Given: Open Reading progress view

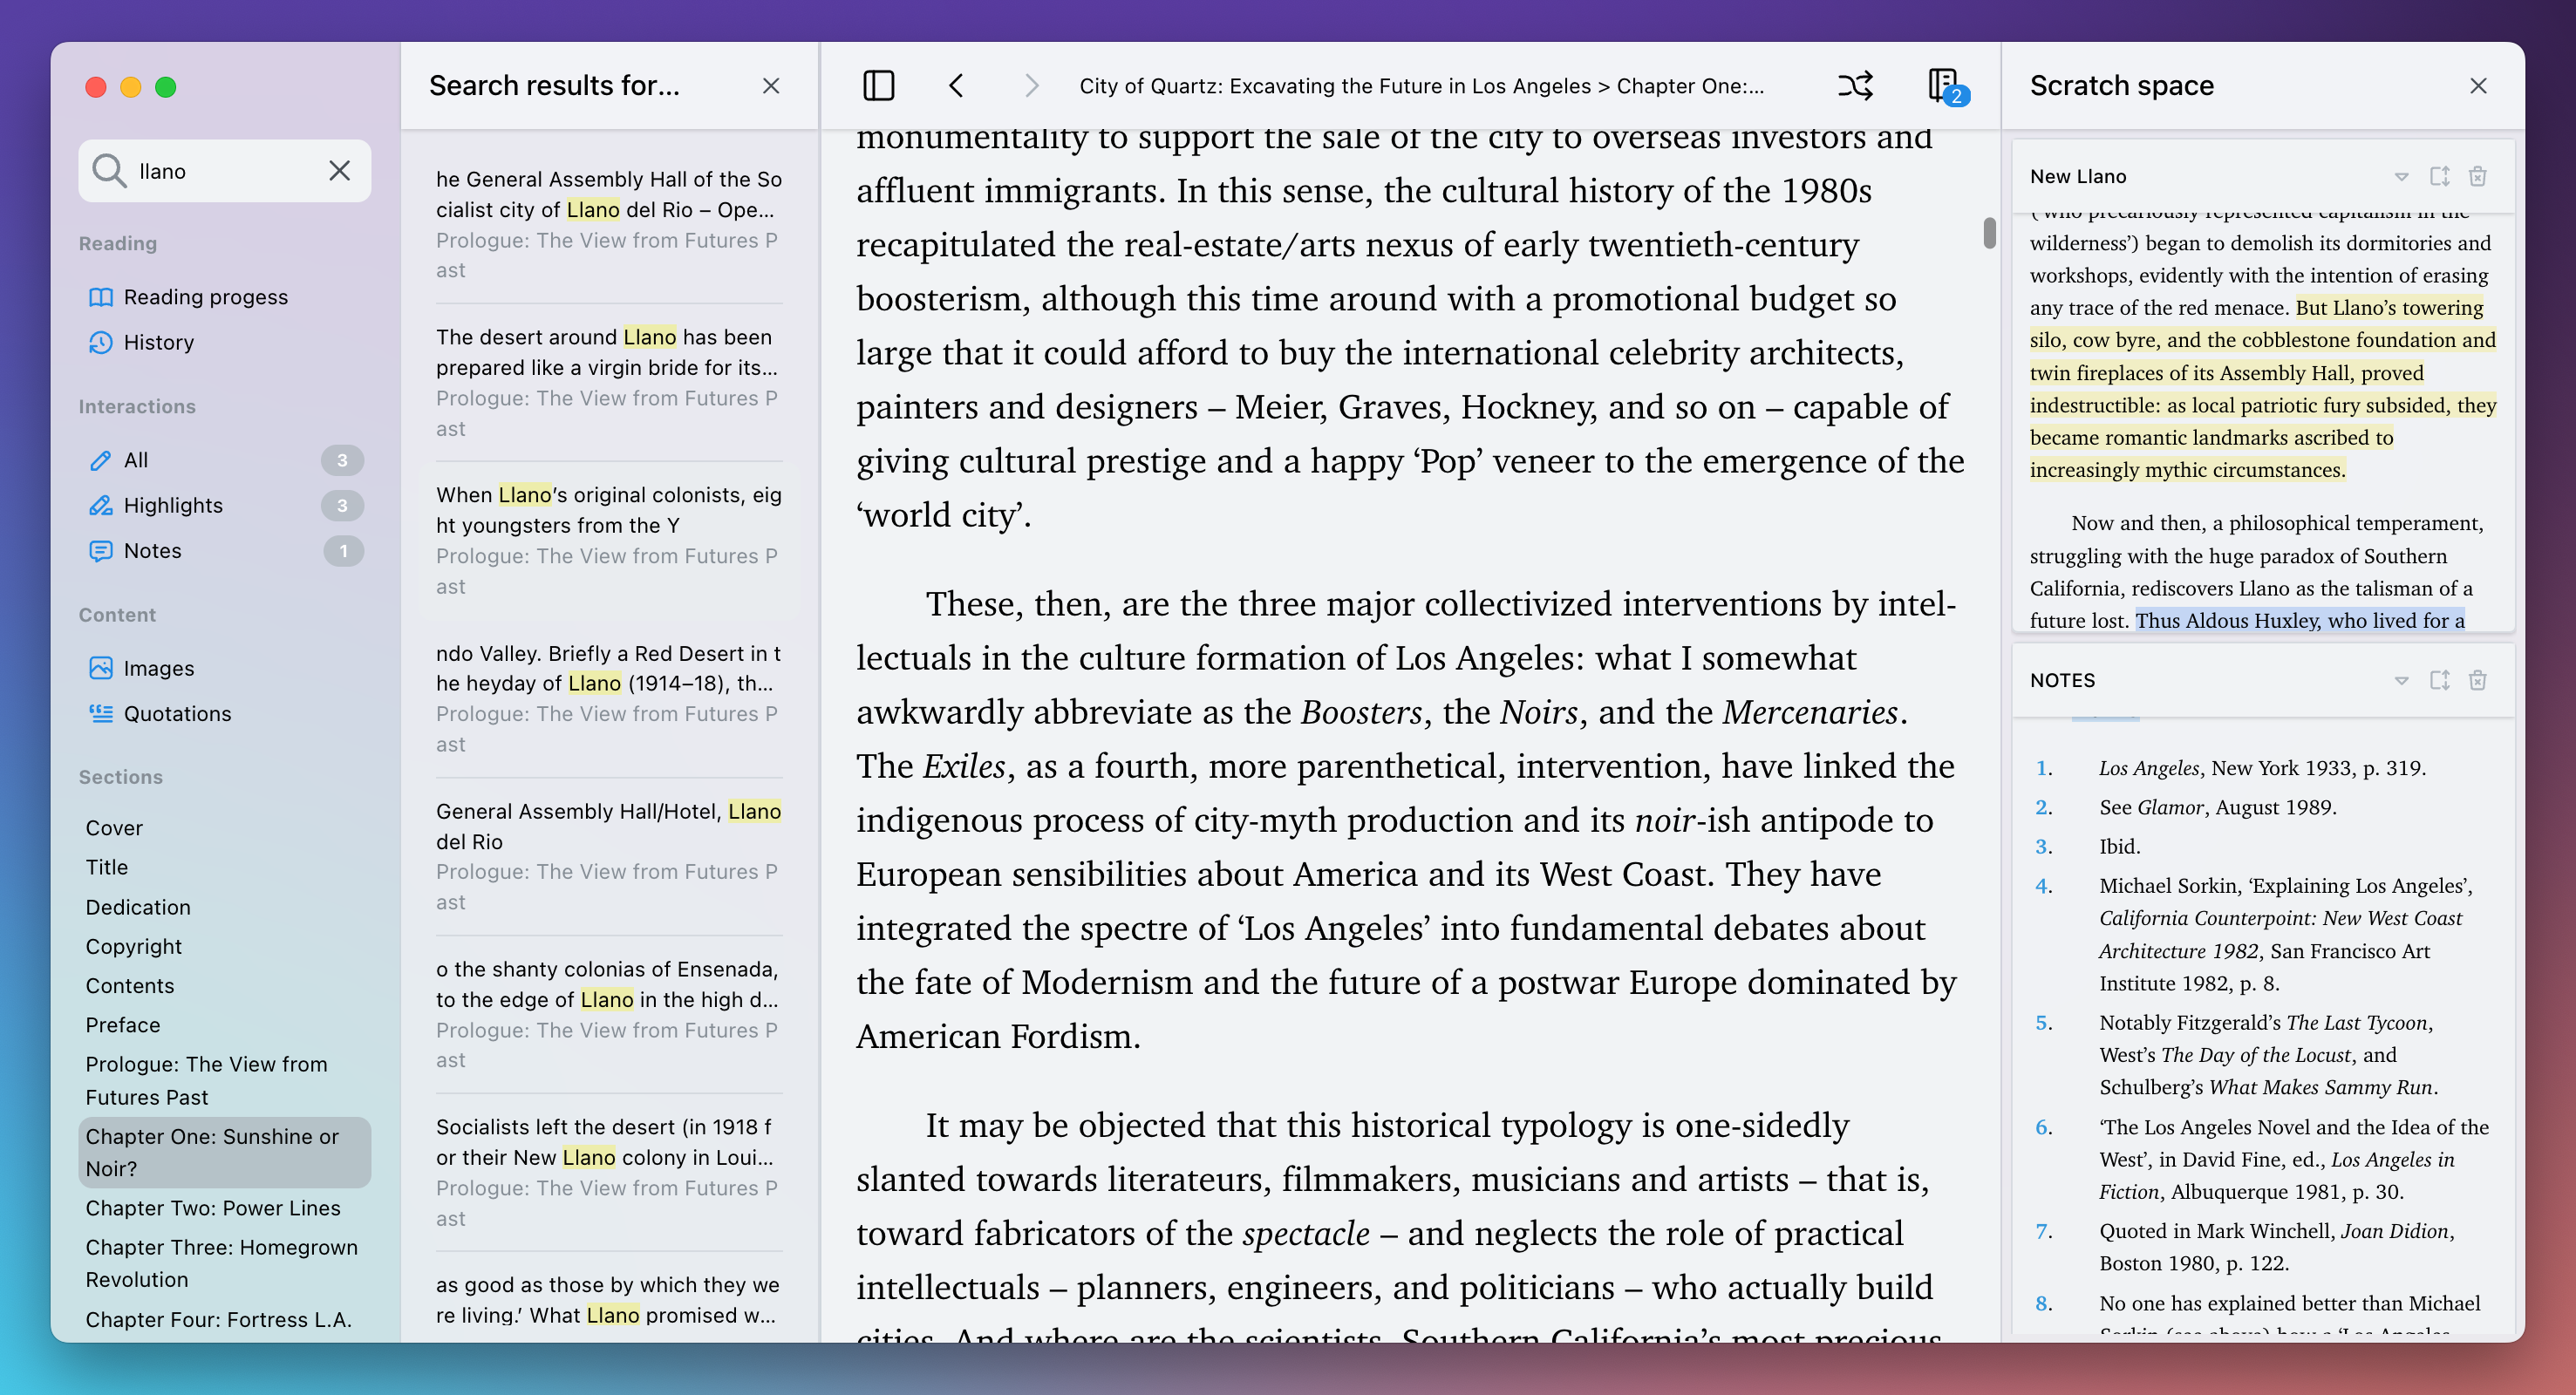Looking at the screenshot, I should click(205, 297).
